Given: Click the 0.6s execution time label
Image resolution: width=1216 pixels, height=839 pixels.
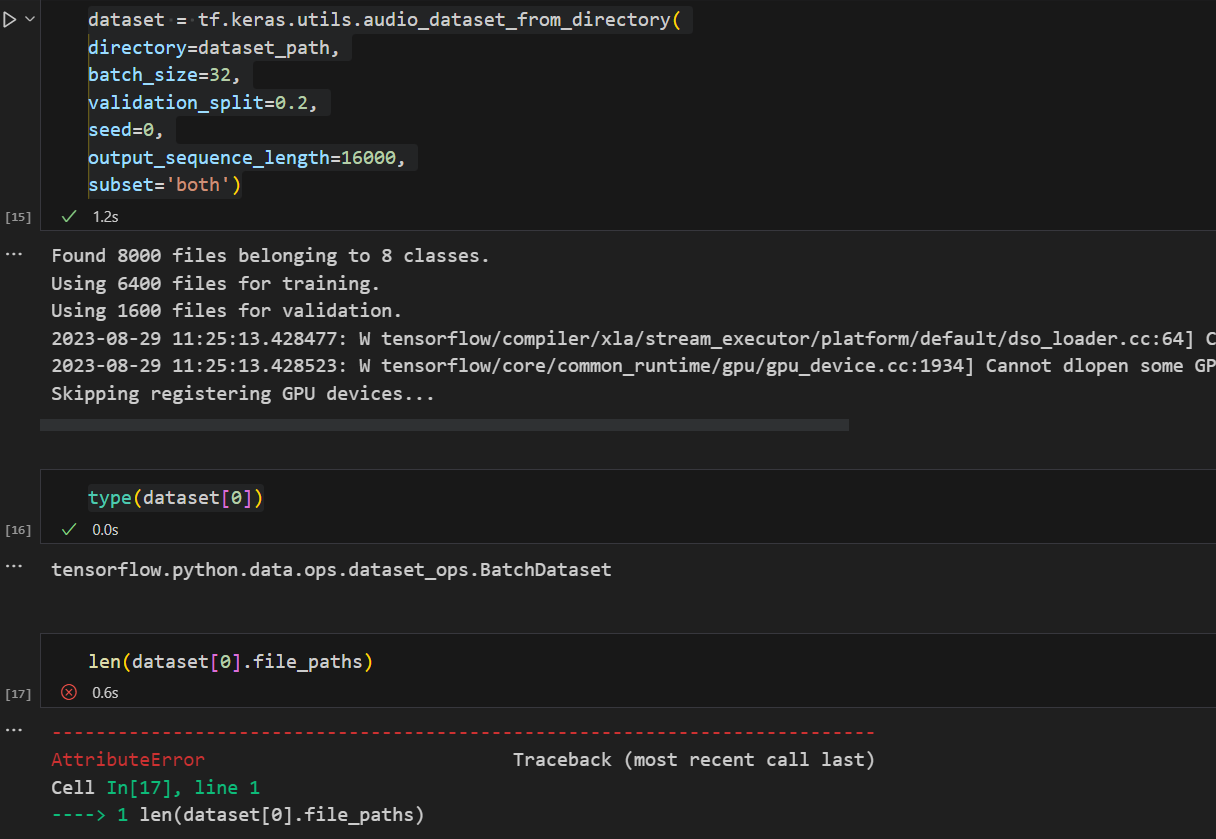Looking at the screenshot, I should pos(105,692).
